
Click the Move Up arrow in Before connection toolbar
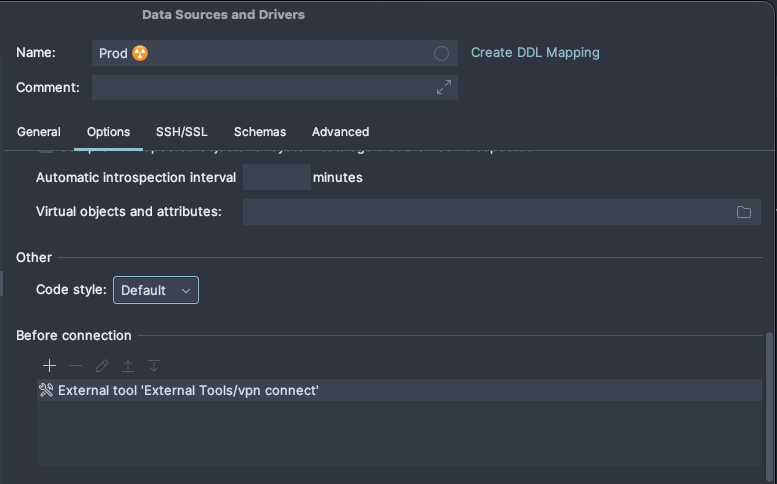pos(128,366)
